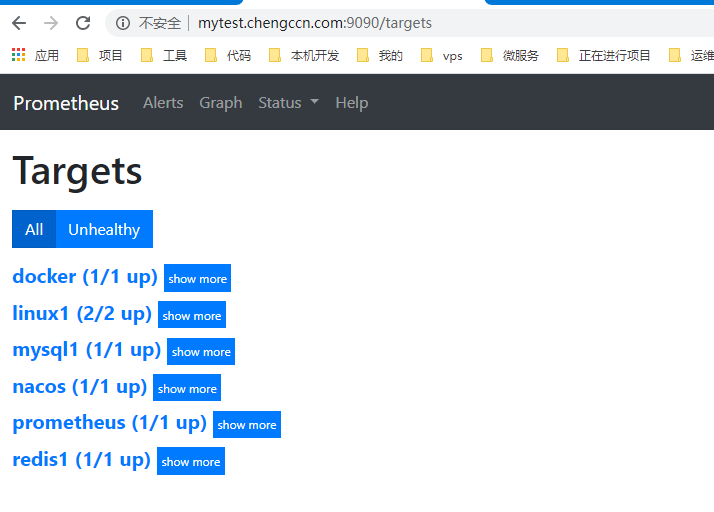Viewport: 714px width, 512px height.
Task: Open the Graph page
Action: pos(221,102)
